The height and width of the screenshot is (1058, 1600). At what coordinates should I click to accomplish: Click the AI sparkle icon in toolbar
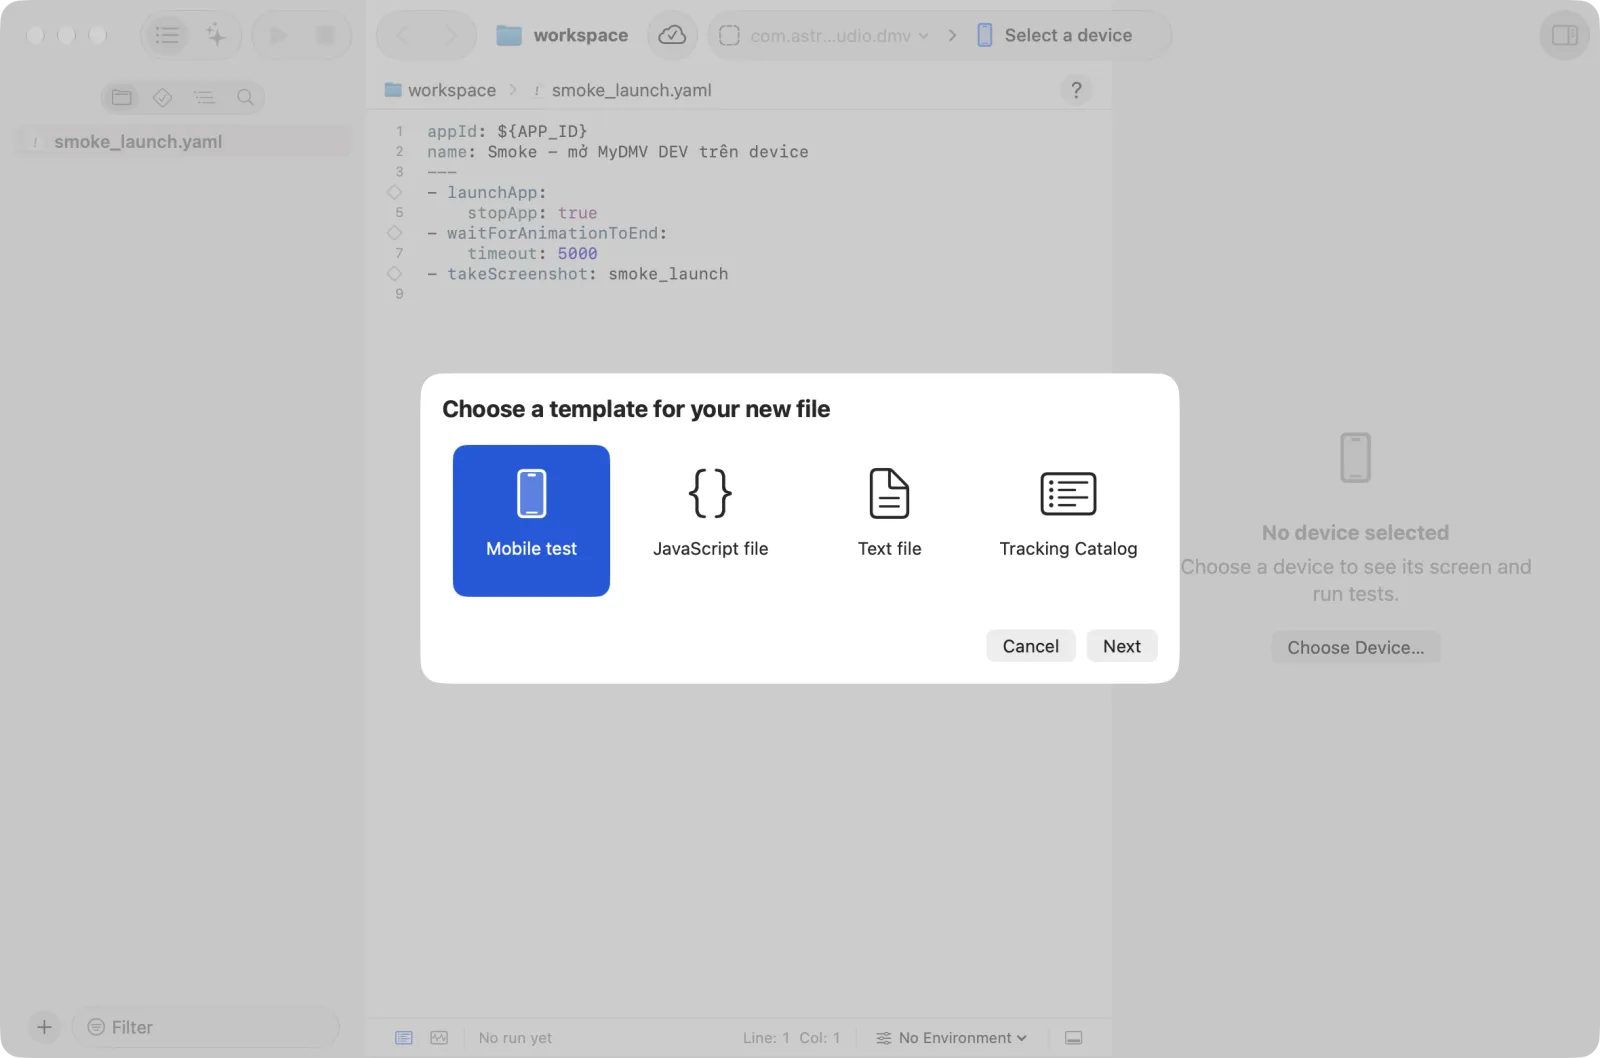pyautogui.click(x=216, y=35)
